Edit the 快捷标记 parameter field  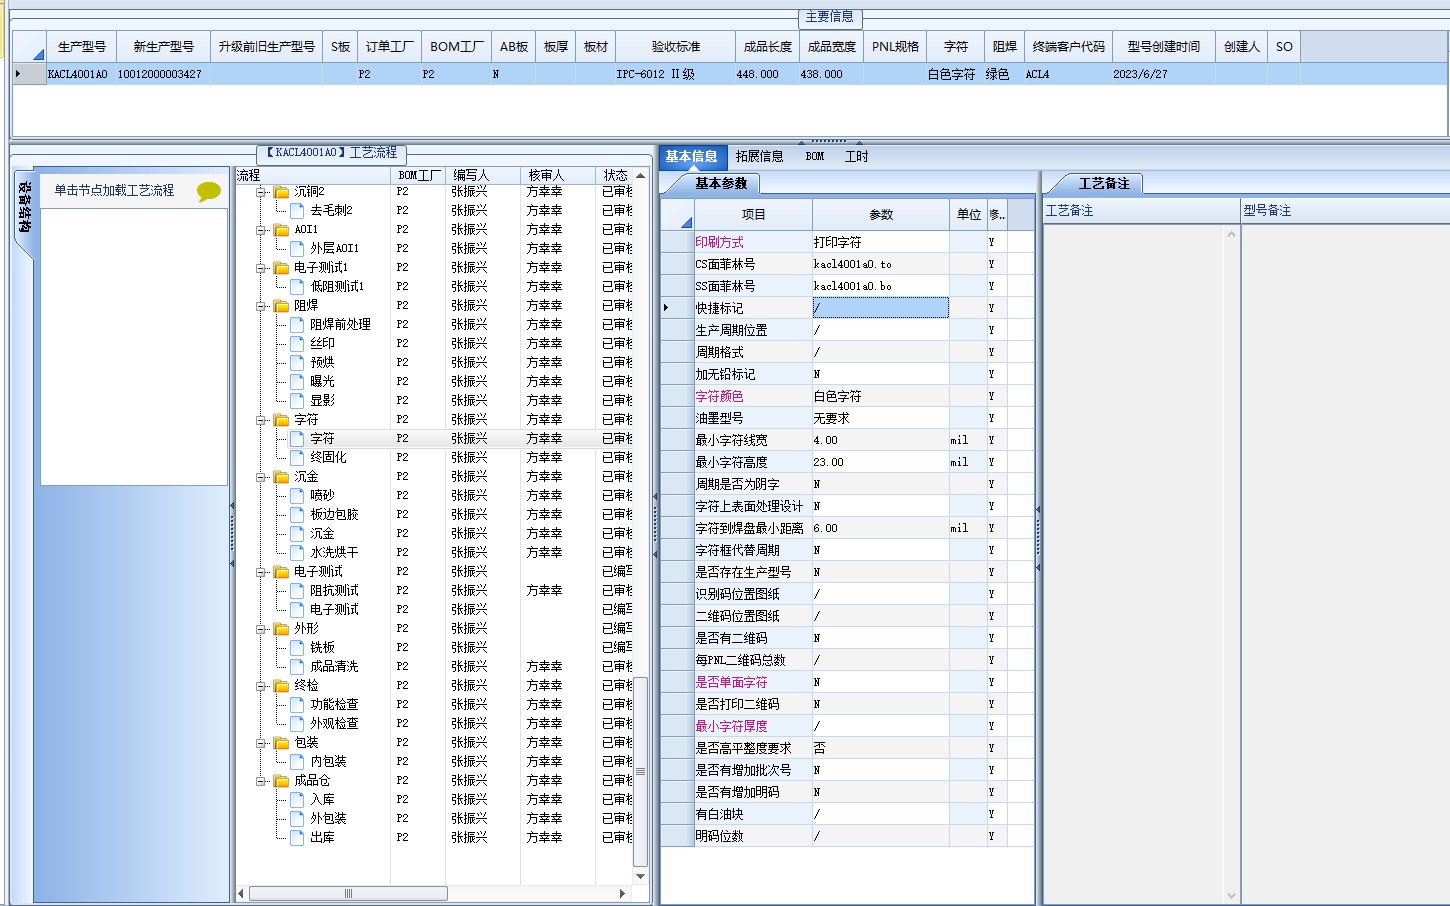click(880, 308)
